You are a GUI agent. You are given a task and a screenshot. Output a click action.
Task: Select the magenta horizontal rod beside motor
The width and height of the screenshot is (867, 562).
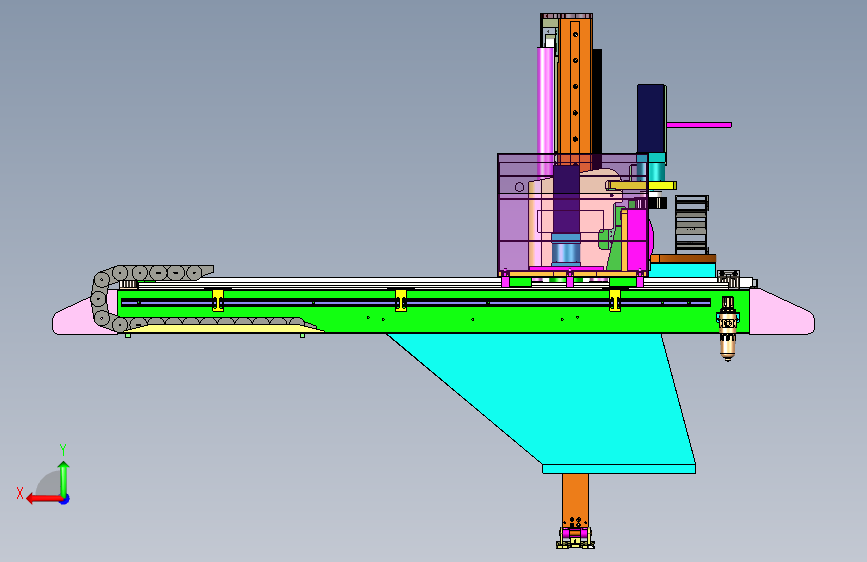point(699,125)
